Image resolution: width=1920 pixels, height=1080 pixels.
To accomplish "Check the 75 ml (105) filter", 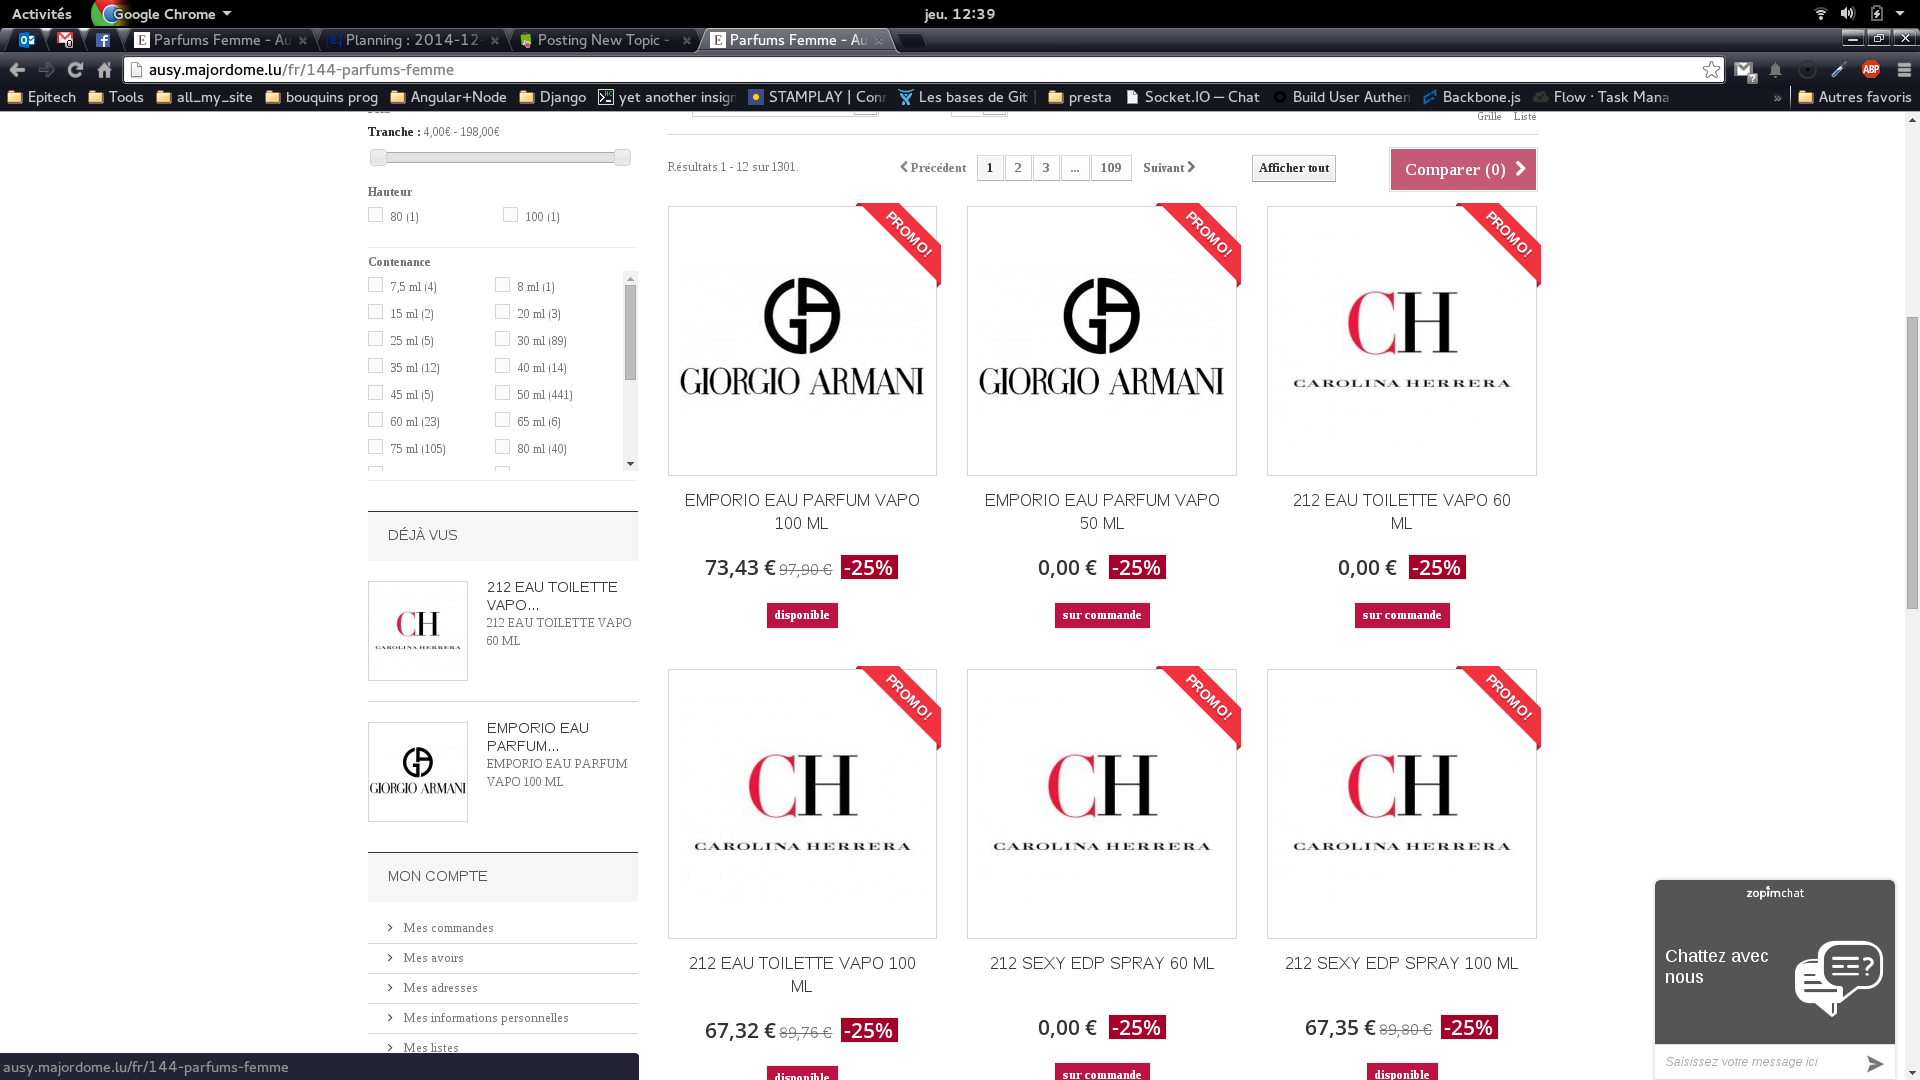I will coord(375,447).
